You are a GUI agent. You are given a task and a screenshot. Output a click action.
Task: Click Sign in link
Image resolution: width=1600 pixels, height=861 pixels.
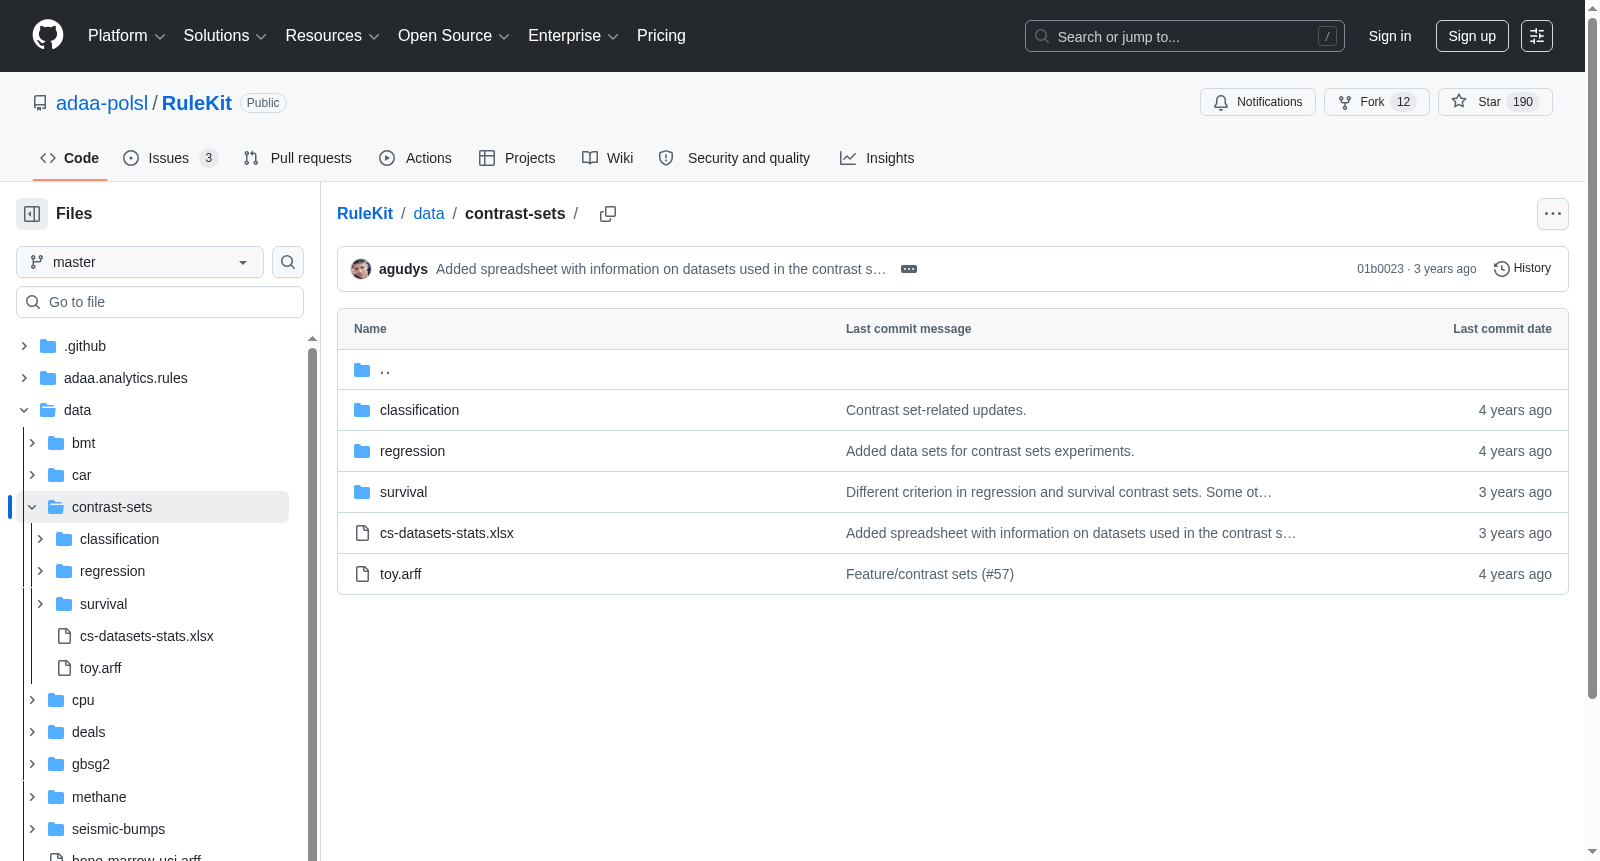click(1390, 36)
